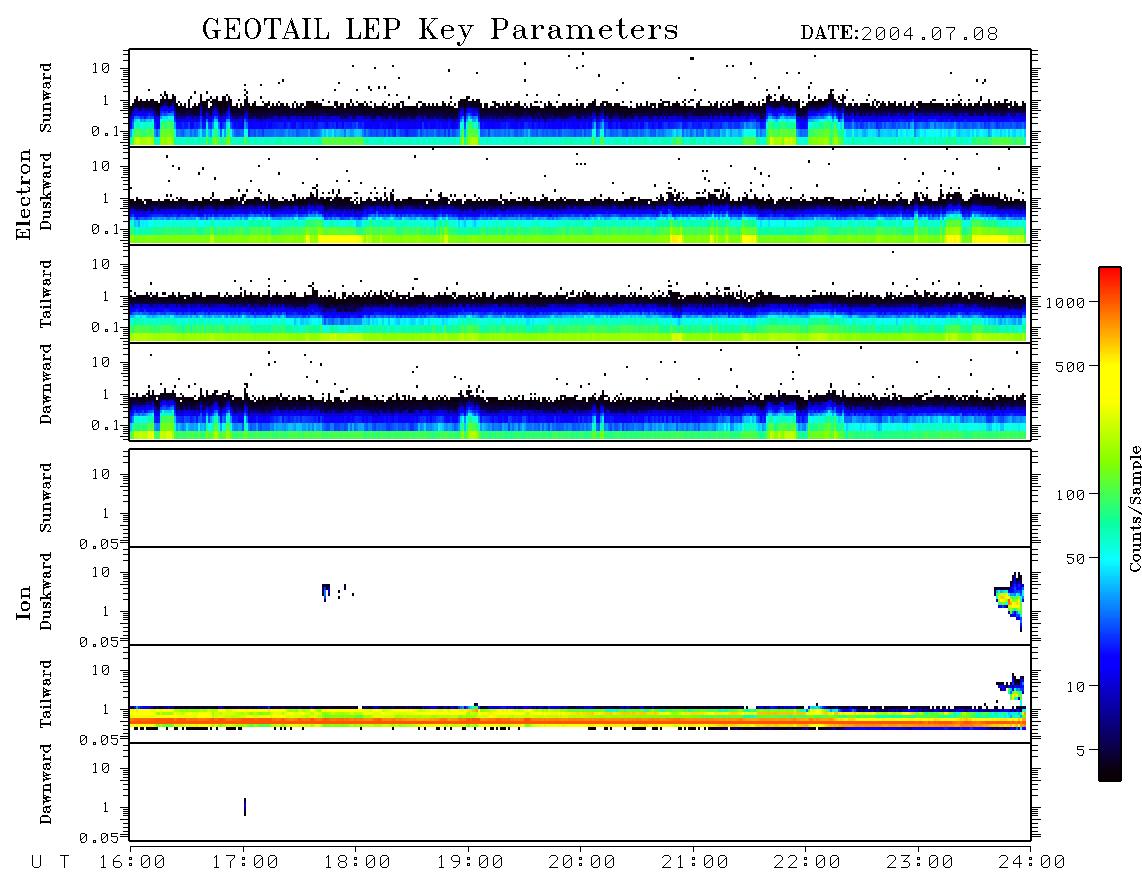Image resolution: width=1142 pixels, height=880 pixels.
Task: Click the "100" colorbar tick label
Action: point(1070,495)
